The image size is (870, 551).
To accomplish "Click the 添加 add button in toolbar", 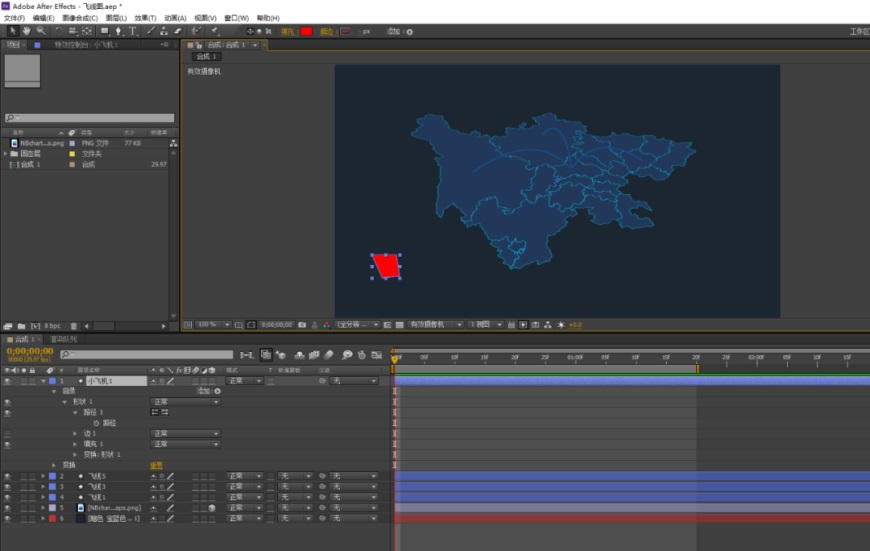I will 399,32.
